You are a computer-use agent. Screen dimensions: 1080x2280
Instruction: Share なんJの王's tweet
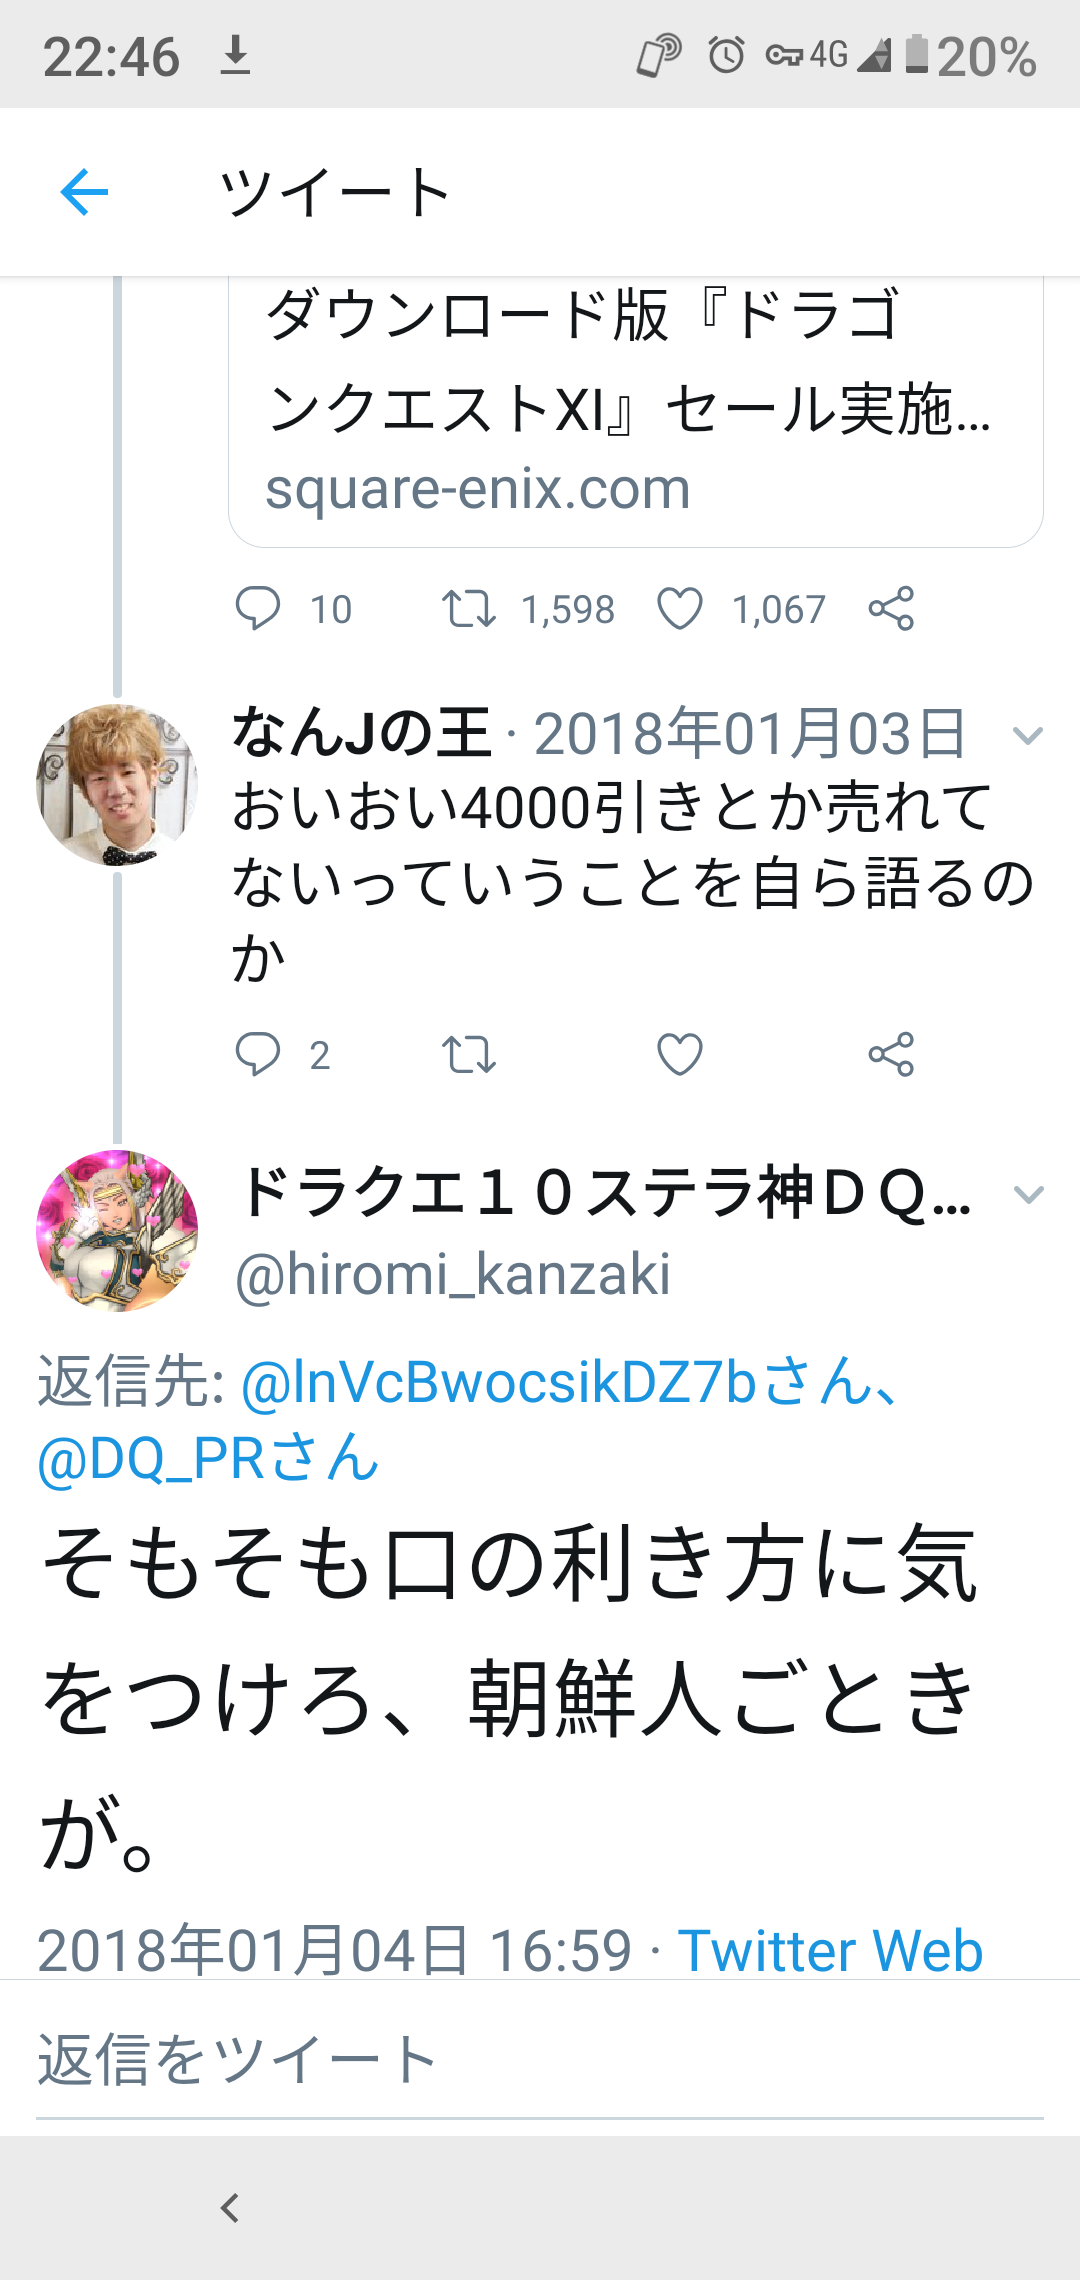coord(891,1054)
